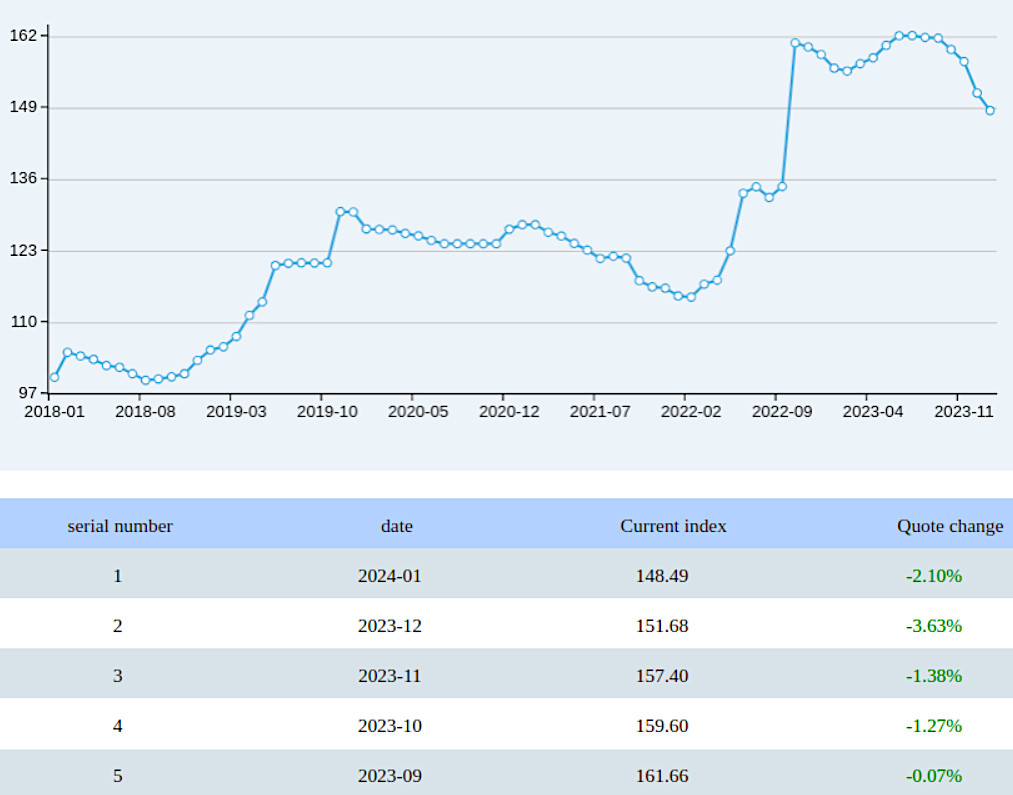This screenshot has width=1013, height=795.
Task: Click the serial number column header
Action: [119, 525]
